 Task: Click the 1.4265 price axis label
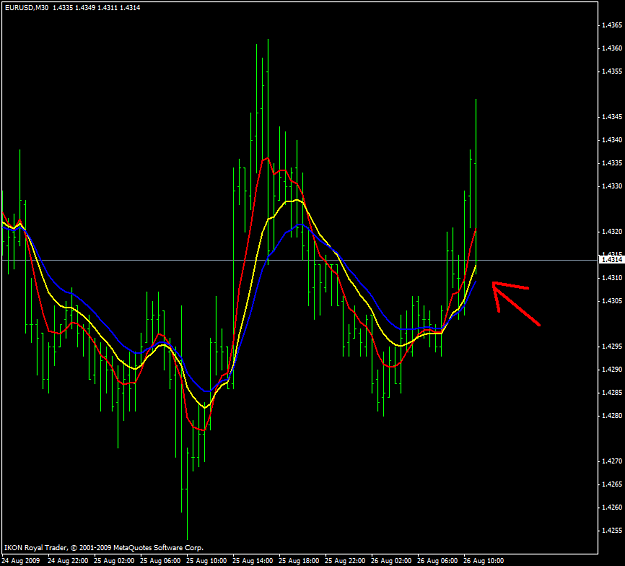pos(612,484)
